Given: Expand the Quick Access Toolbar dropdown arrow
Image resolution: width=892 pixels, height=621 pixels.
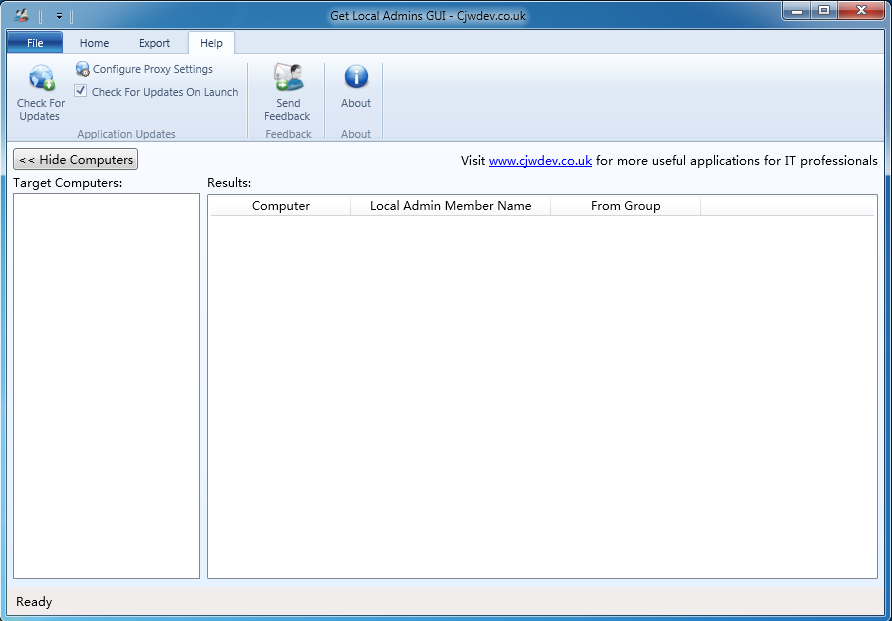Looking at the screenshot, I should pos(59,16).
